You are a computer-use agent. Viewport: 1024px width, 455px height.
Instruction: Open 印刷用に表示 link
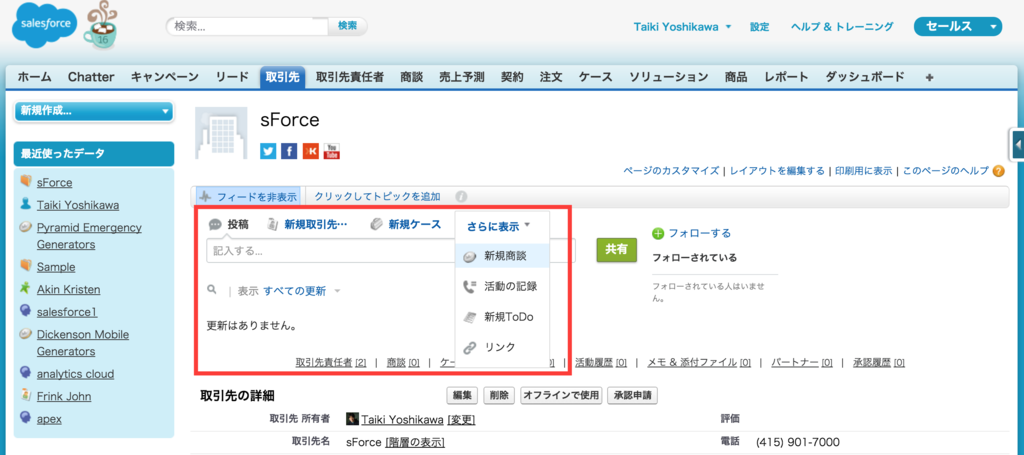coord(863,171)
